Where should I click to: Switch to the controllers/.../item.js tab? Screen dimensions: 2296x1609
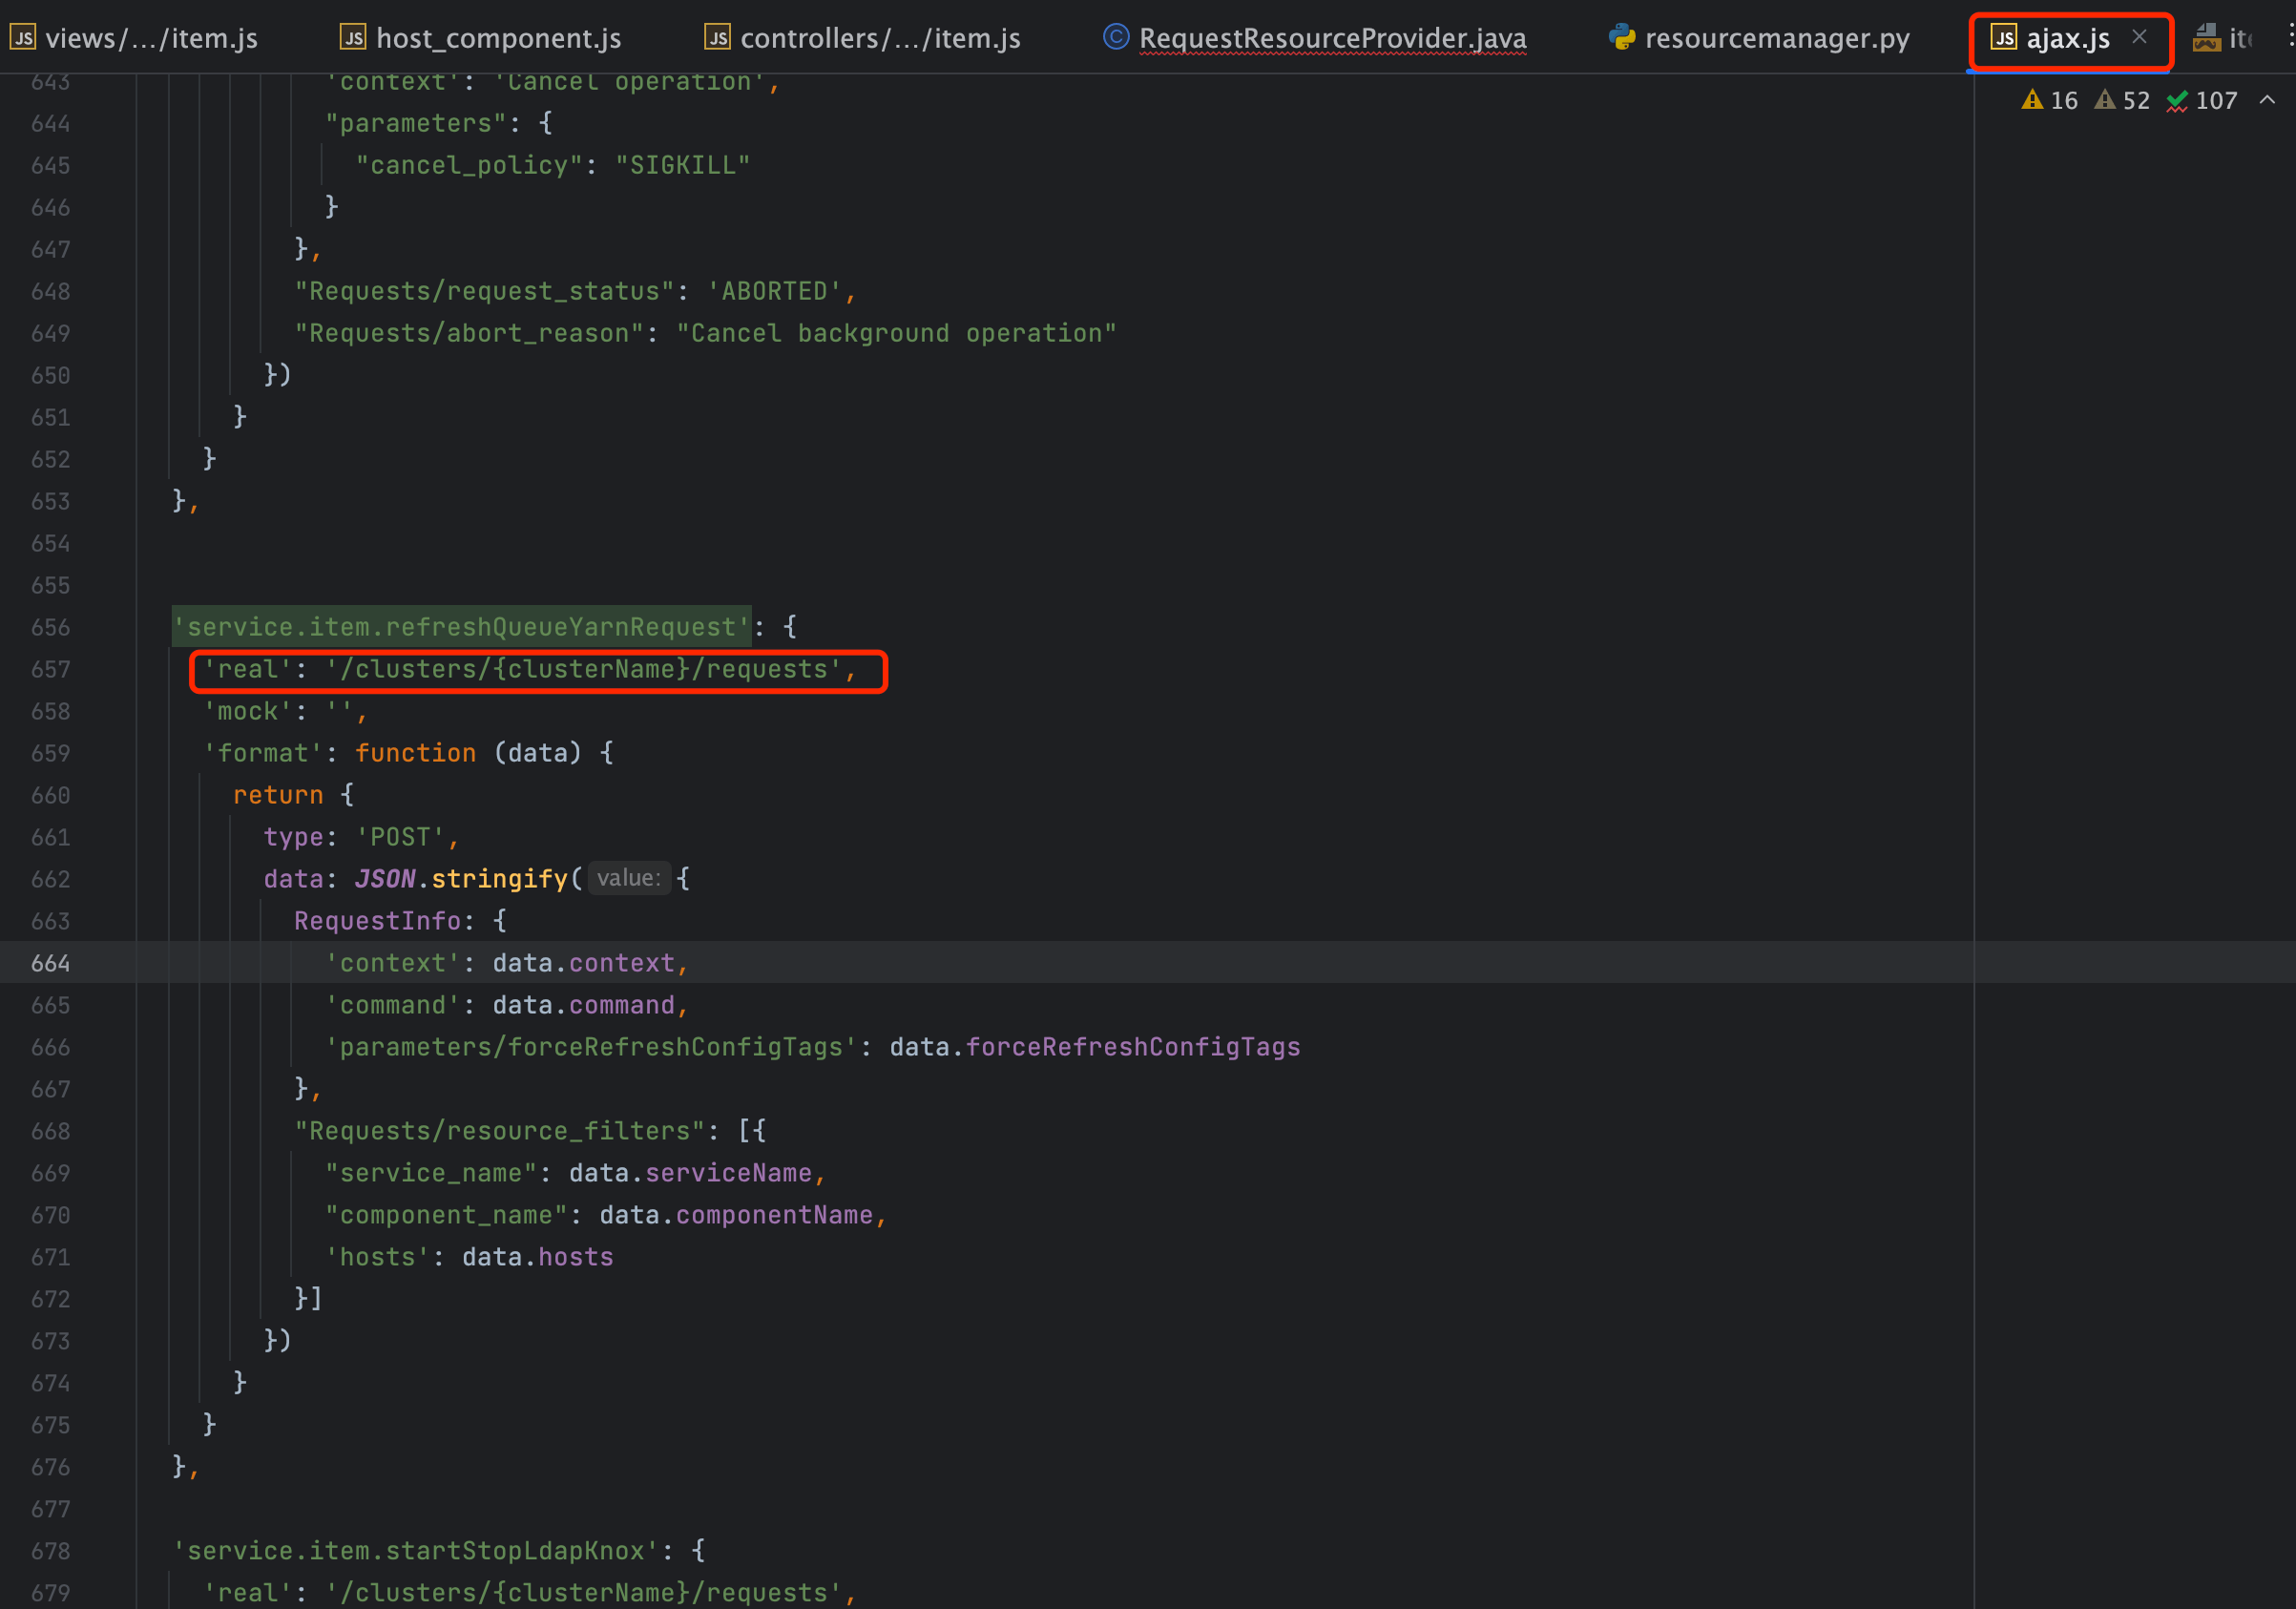(863, 38)
